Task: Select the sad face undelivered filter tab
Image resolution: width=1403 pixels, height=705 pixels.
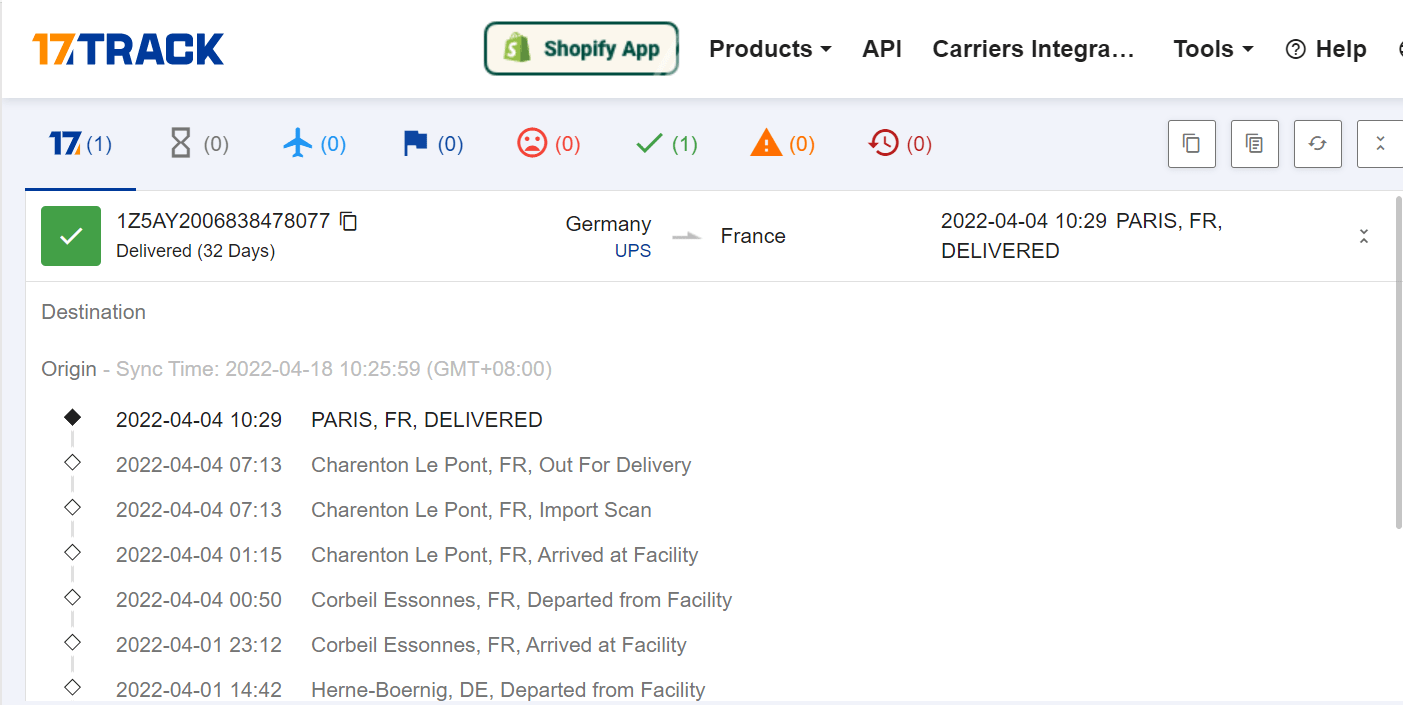Action: click(548, 144)
